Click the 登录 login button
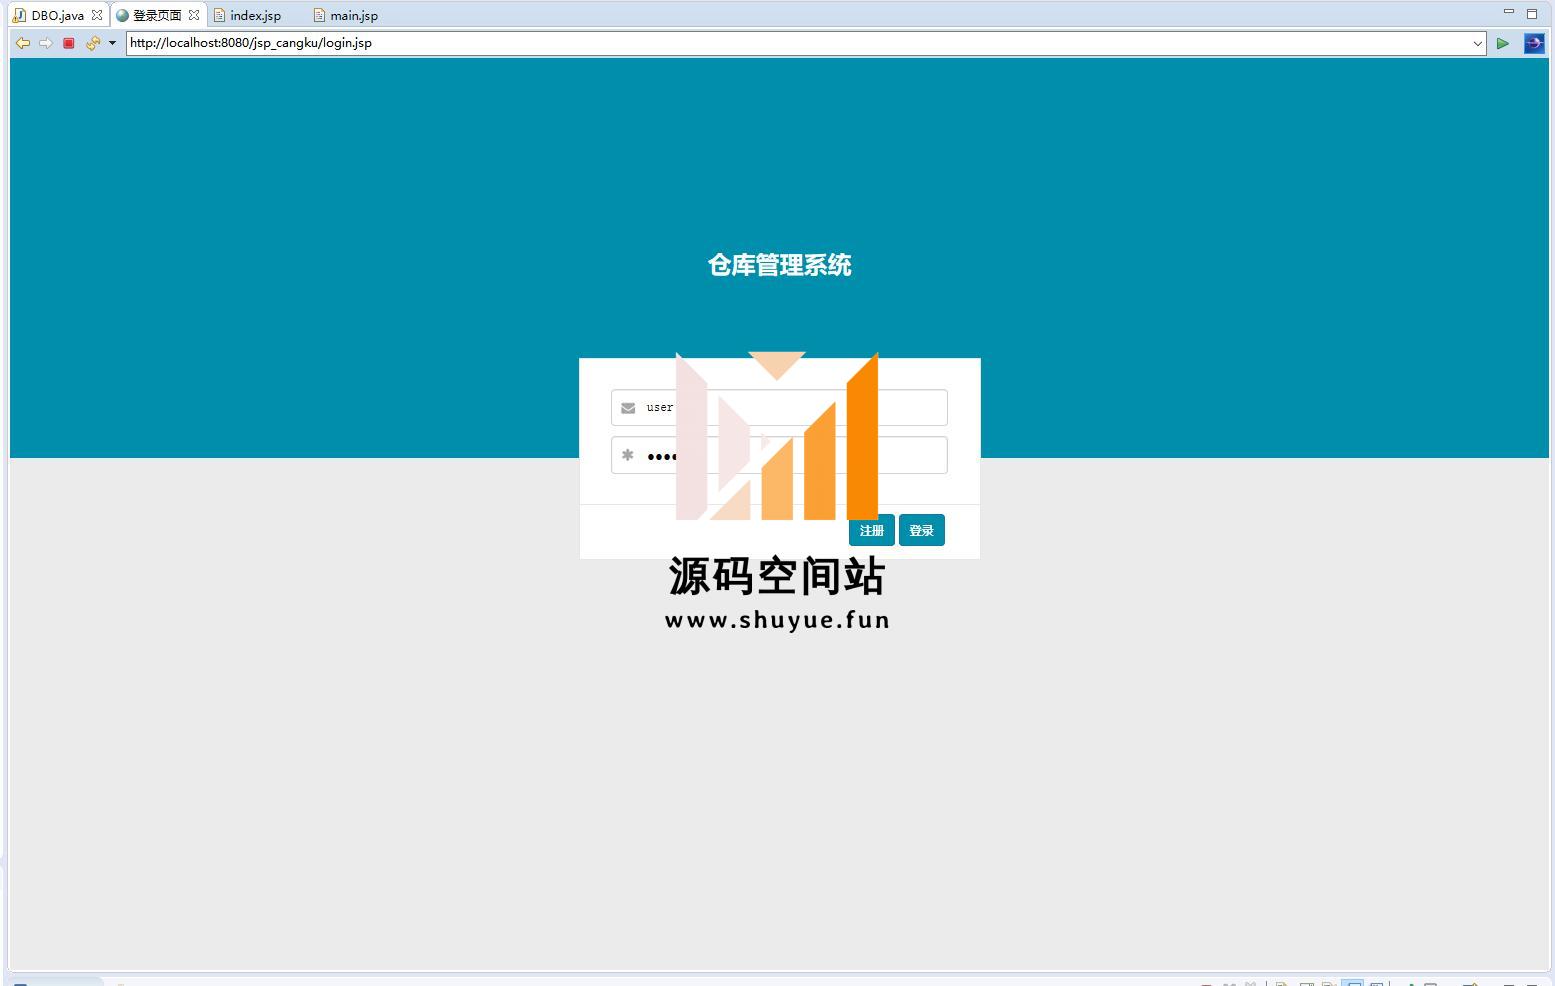The image size is (1555, 986). (921, 530)
